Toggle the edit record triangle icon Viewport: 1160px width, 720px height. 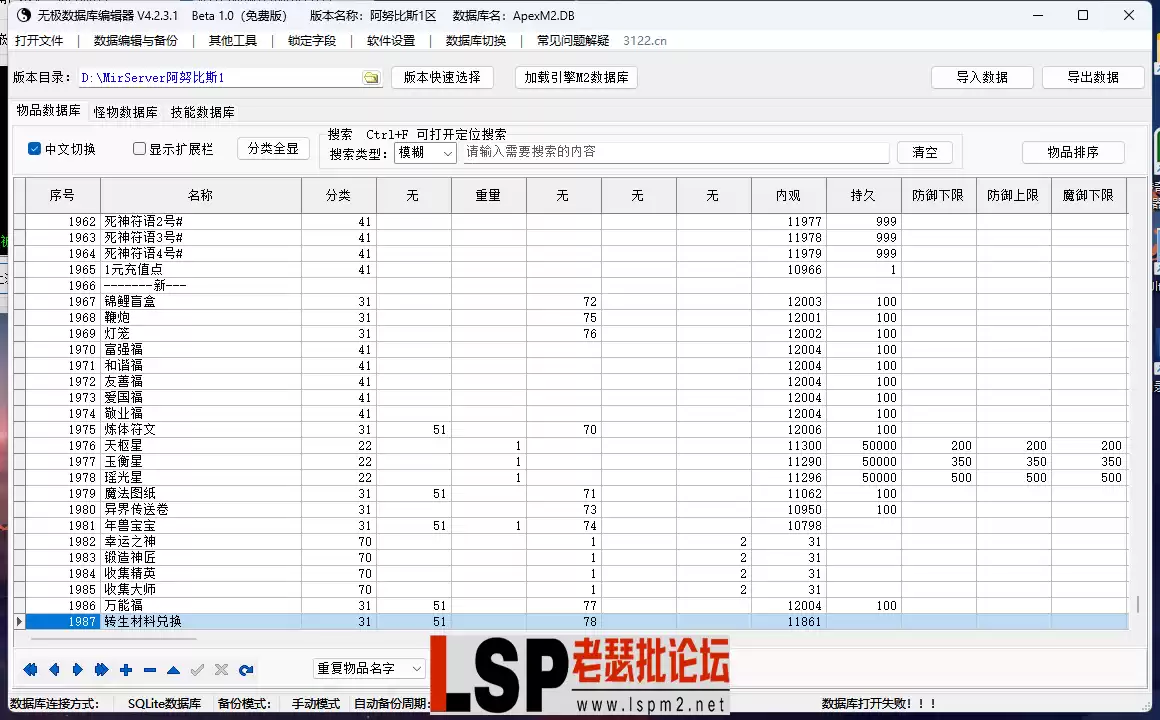pos(172,670)
